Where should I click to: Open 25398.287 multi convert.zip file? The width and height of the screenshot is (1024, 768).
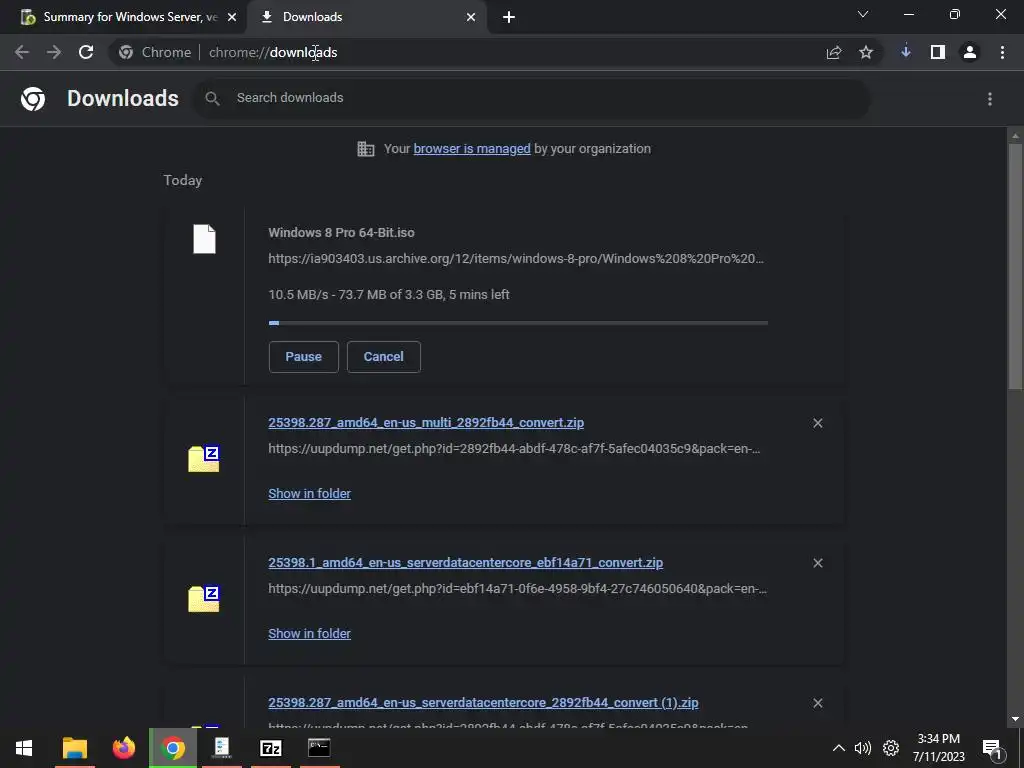pos(426,423)
